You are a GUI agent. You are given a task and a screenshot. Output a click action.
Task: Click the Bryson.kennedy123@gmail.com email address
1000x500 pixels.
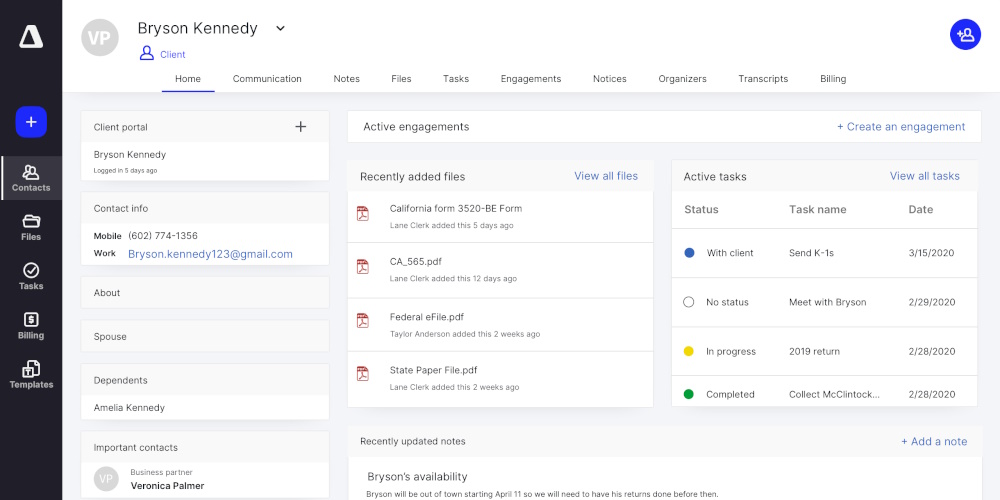click(x=210, y=254)
